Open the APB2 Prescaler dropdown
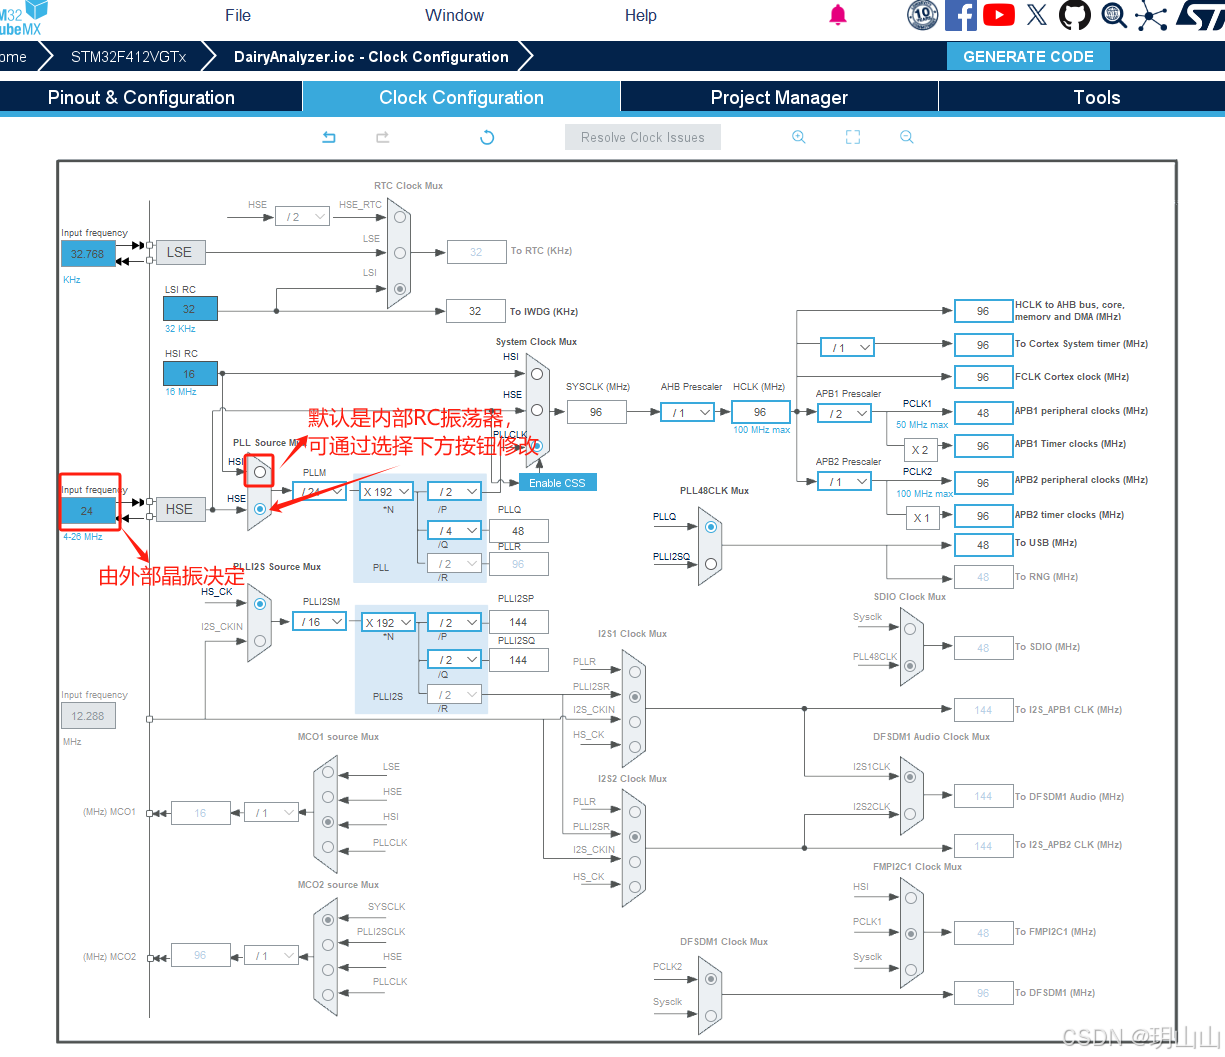The width and height of the screenshot is (1225, 1057). coord(845,481)
